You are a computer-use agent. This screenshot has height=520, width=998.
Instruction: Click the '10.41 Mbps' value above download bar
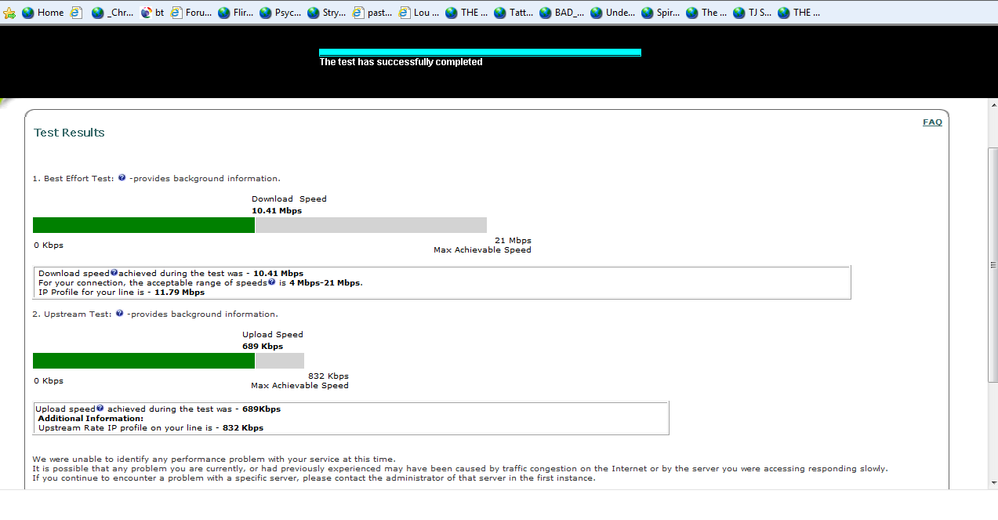276,211
